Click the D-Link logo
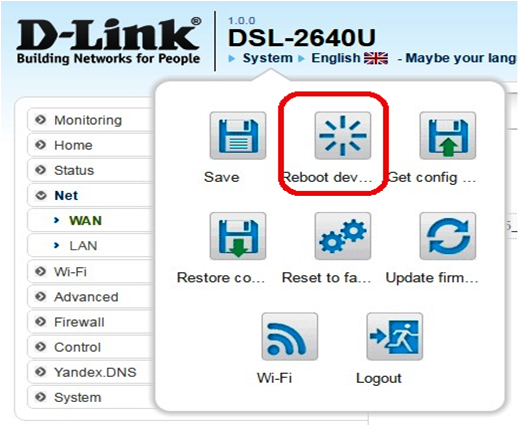 (x=109, y=41)
